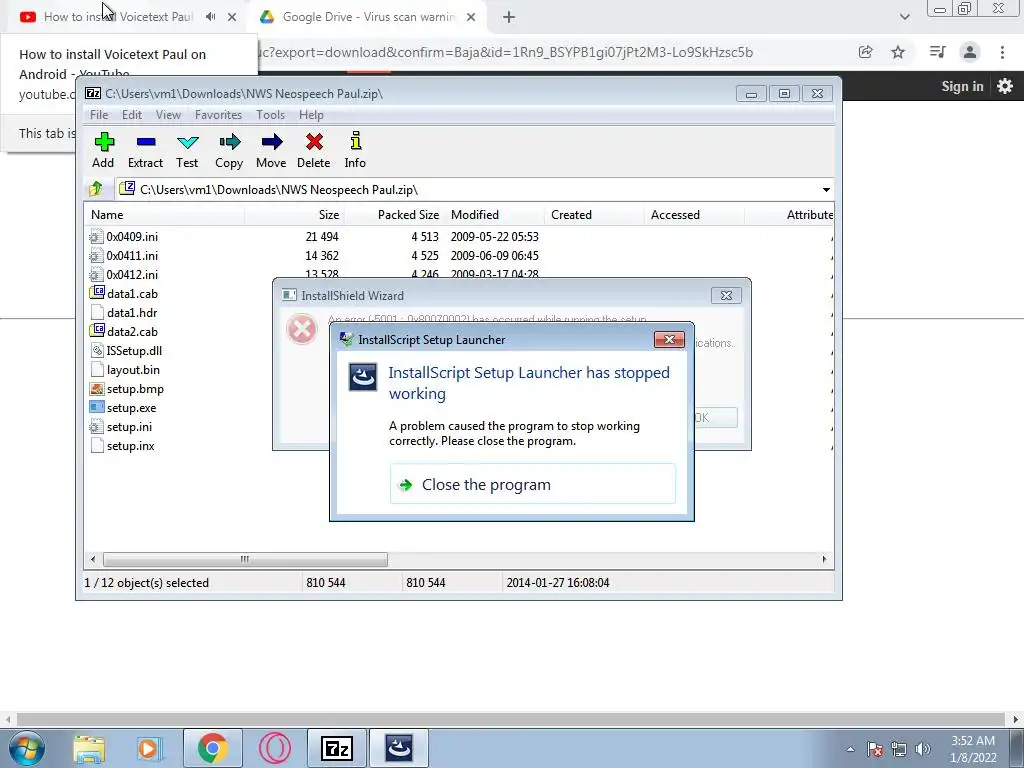Click the Add button in 7-Zip toolbar
1024x768 pixels.
click(103, 151)
